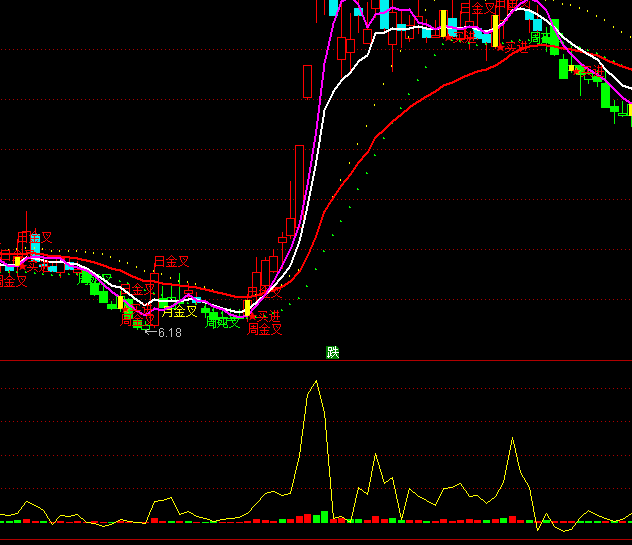This screenshot has width=632, height=545.
Task: Click the red 买进 star at top right
Action: (x=513, y=46)
